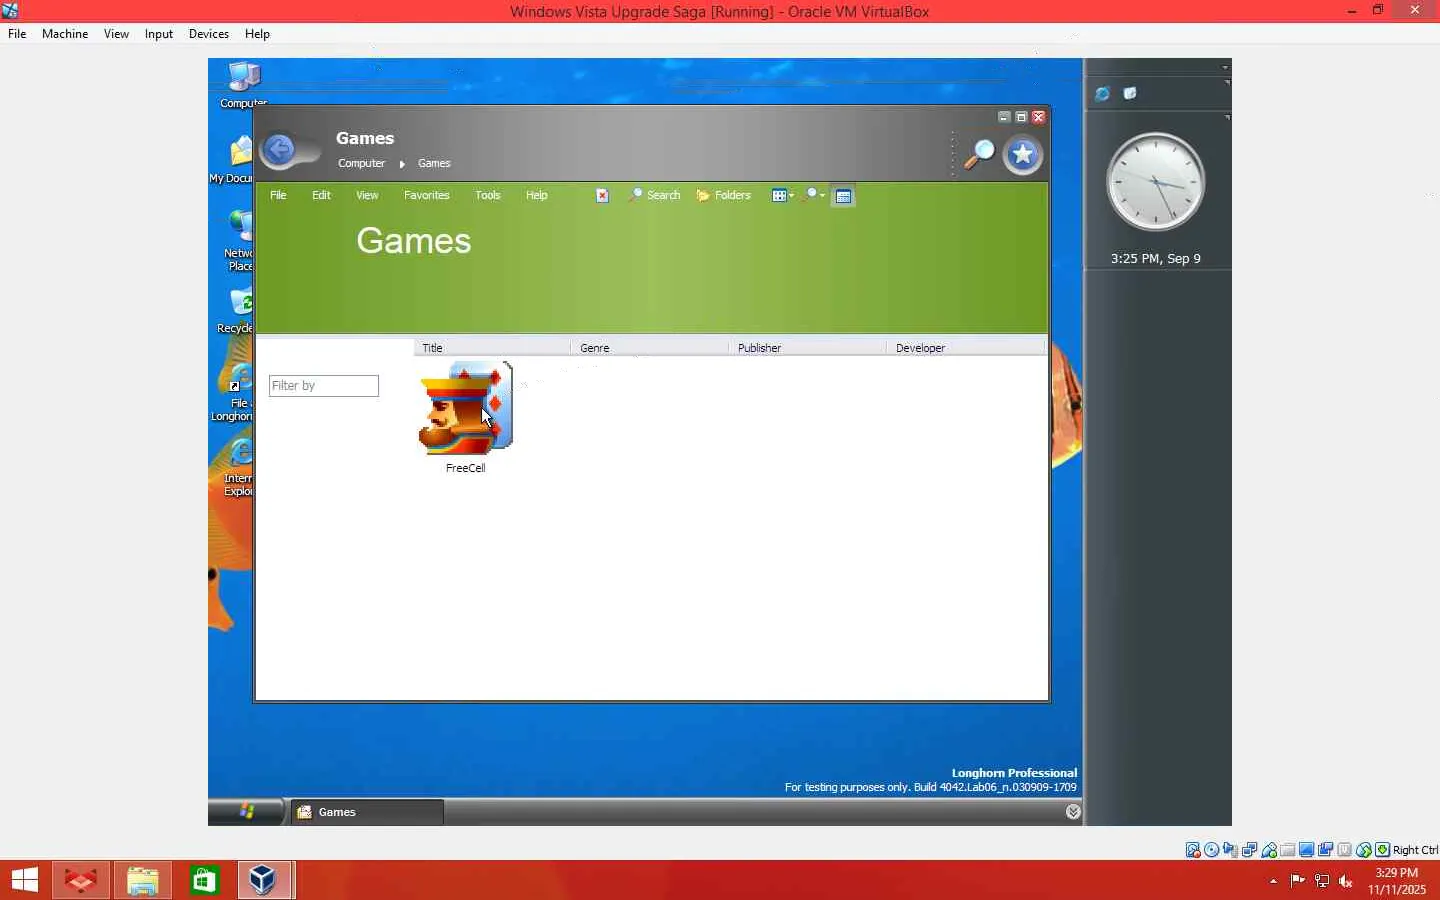Click the sidebar analog clock

[x=1156, y=182]
